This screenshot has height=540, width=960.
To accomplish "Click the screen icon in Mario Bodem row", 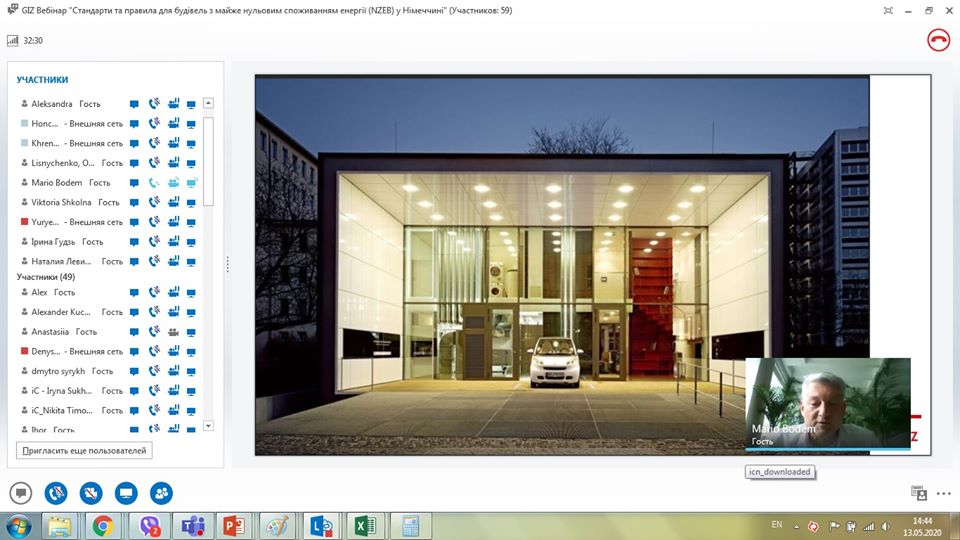I will (192, 182).
